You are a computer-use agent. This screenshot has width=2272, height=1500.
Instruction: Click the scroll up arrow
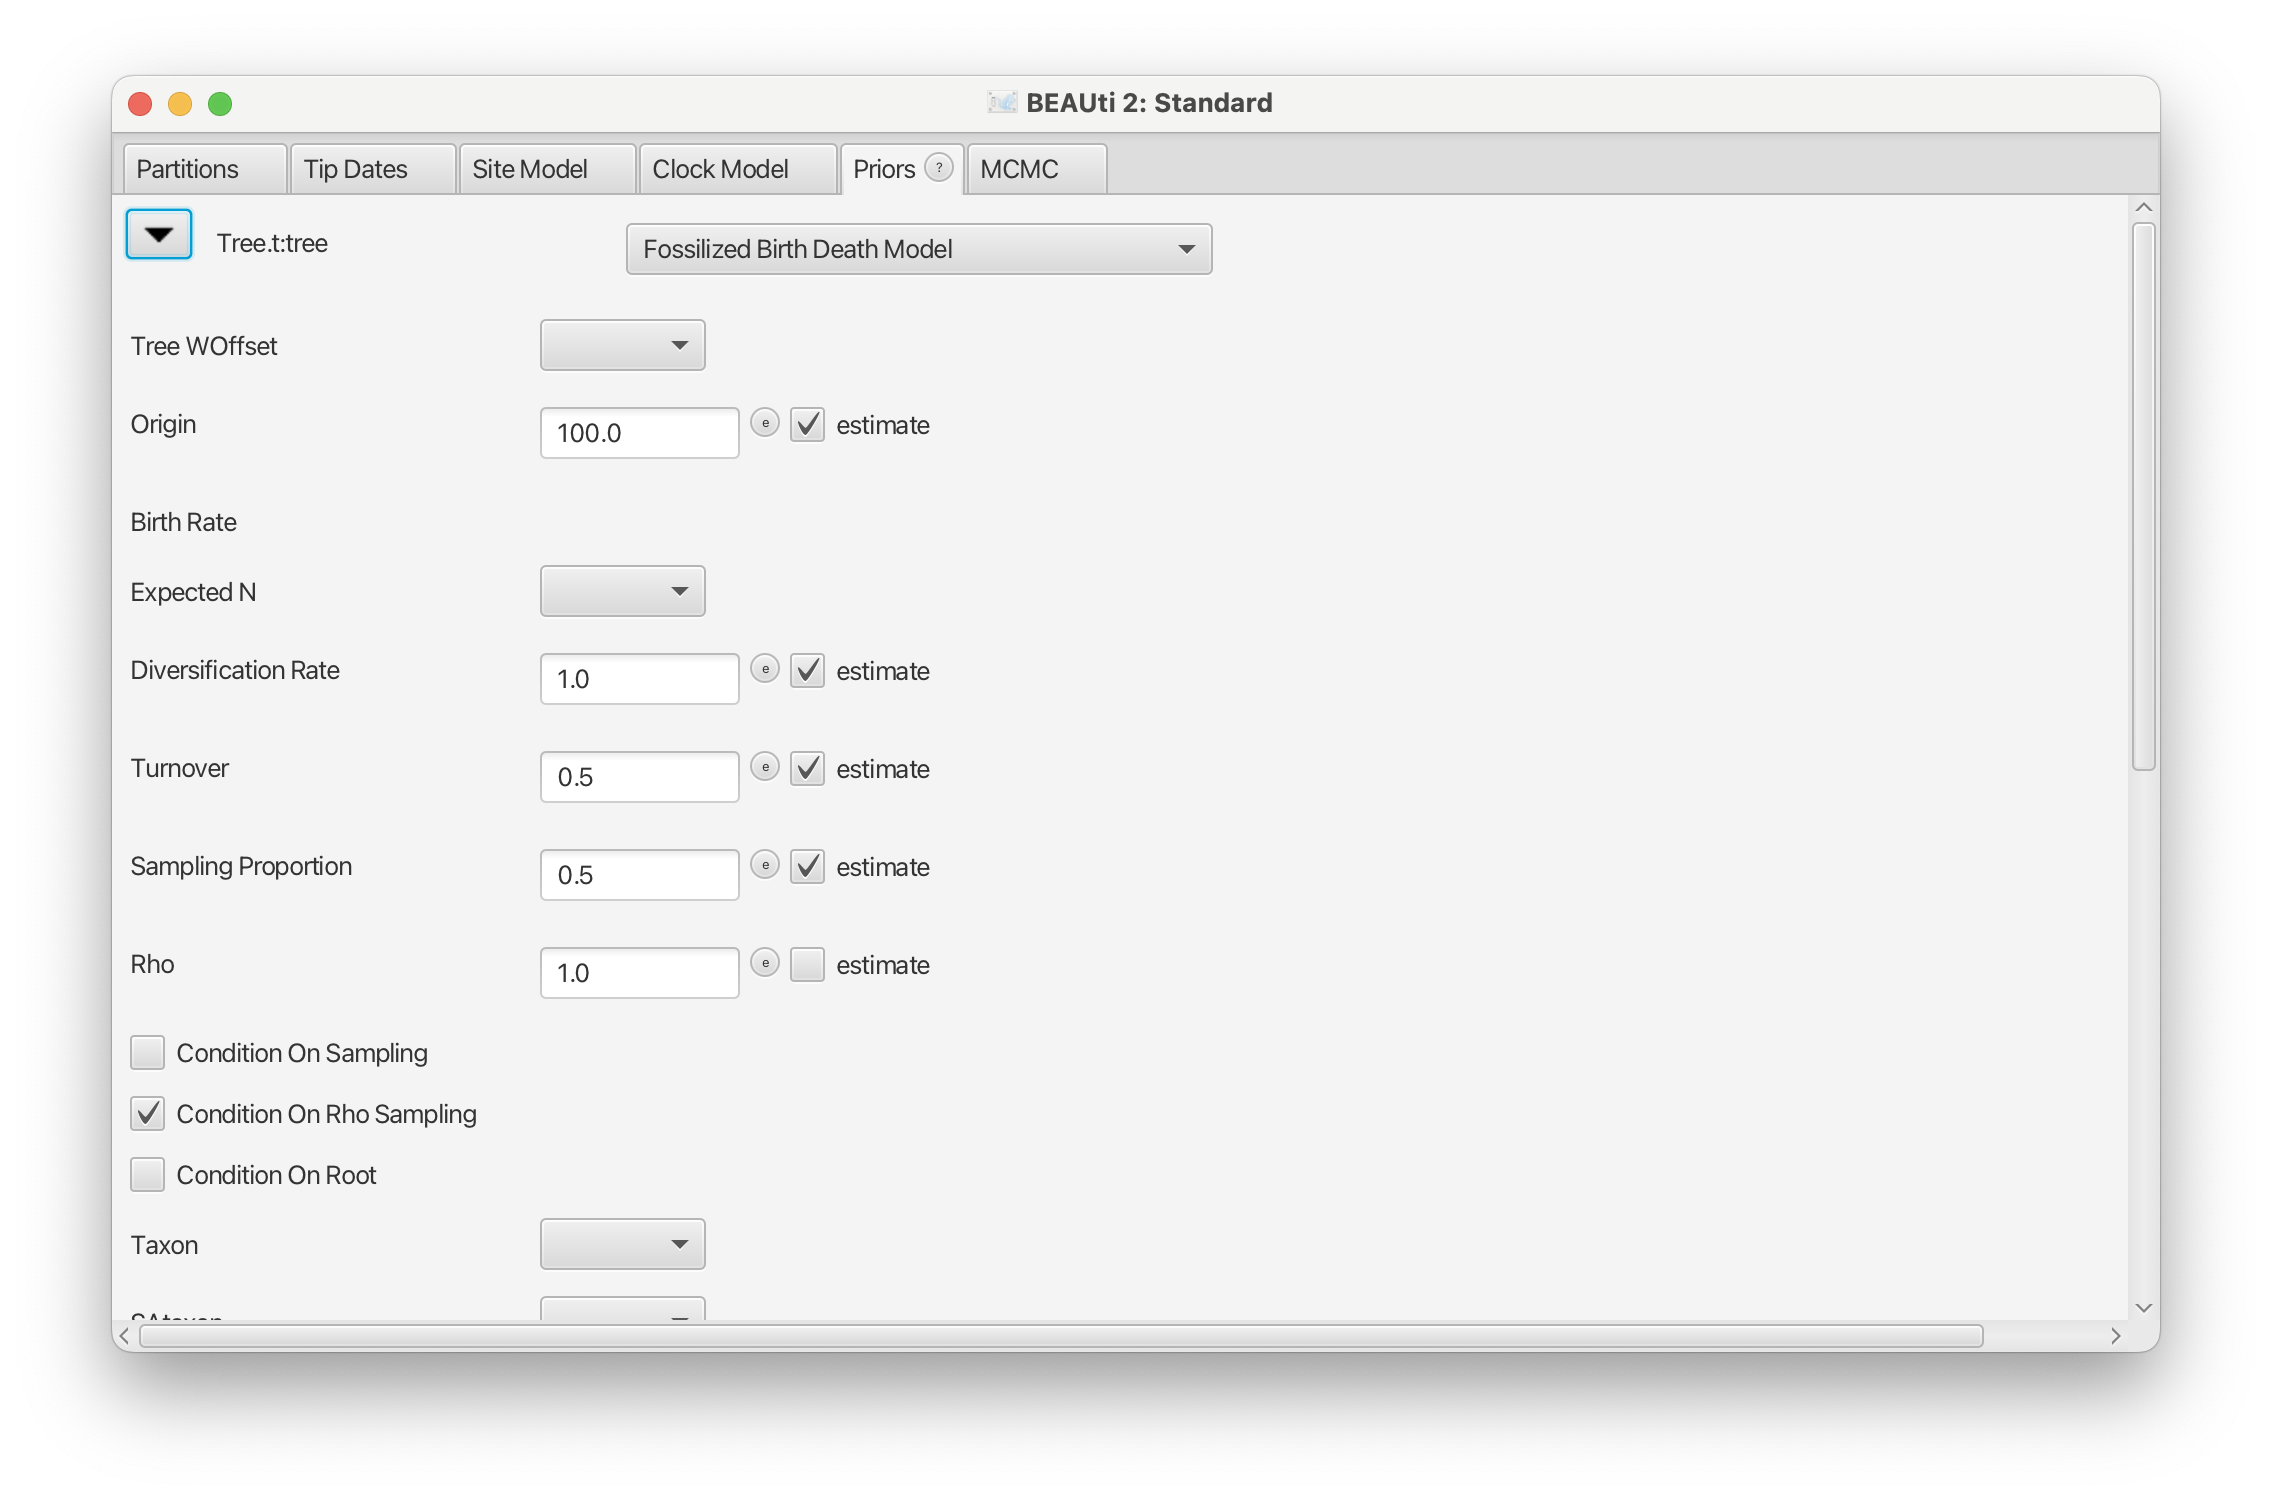click(x=2143, y=207)
